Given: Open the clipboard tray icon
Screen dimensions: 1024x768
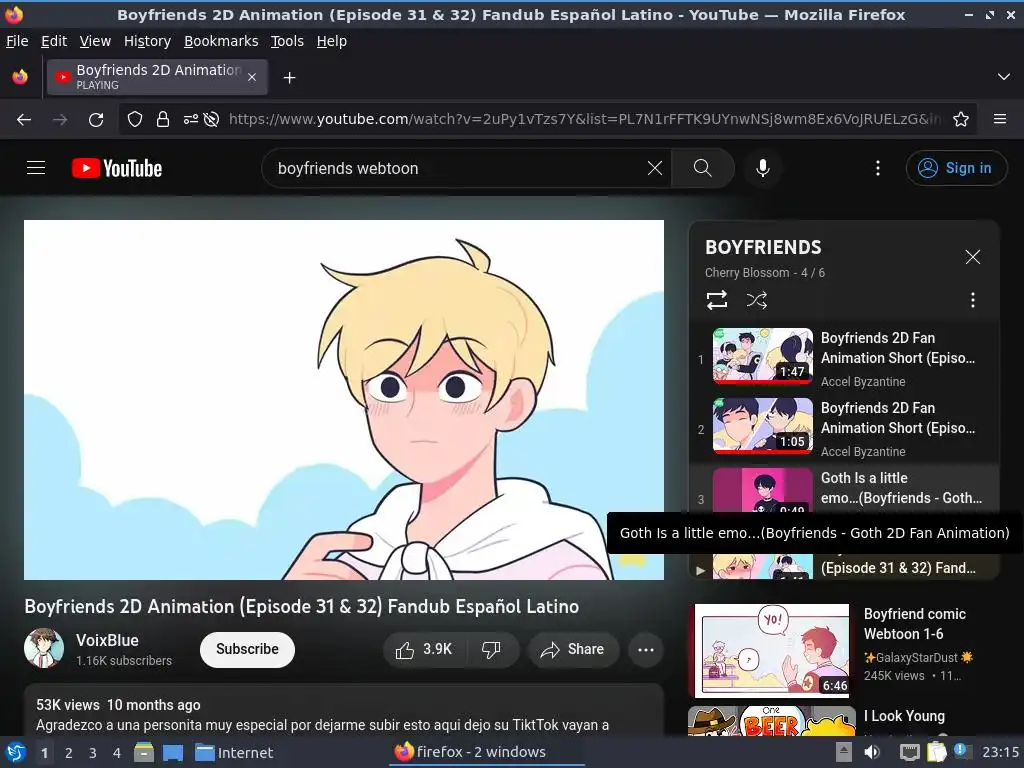Looking at the screenshot, I should click(x=936, y=752).
